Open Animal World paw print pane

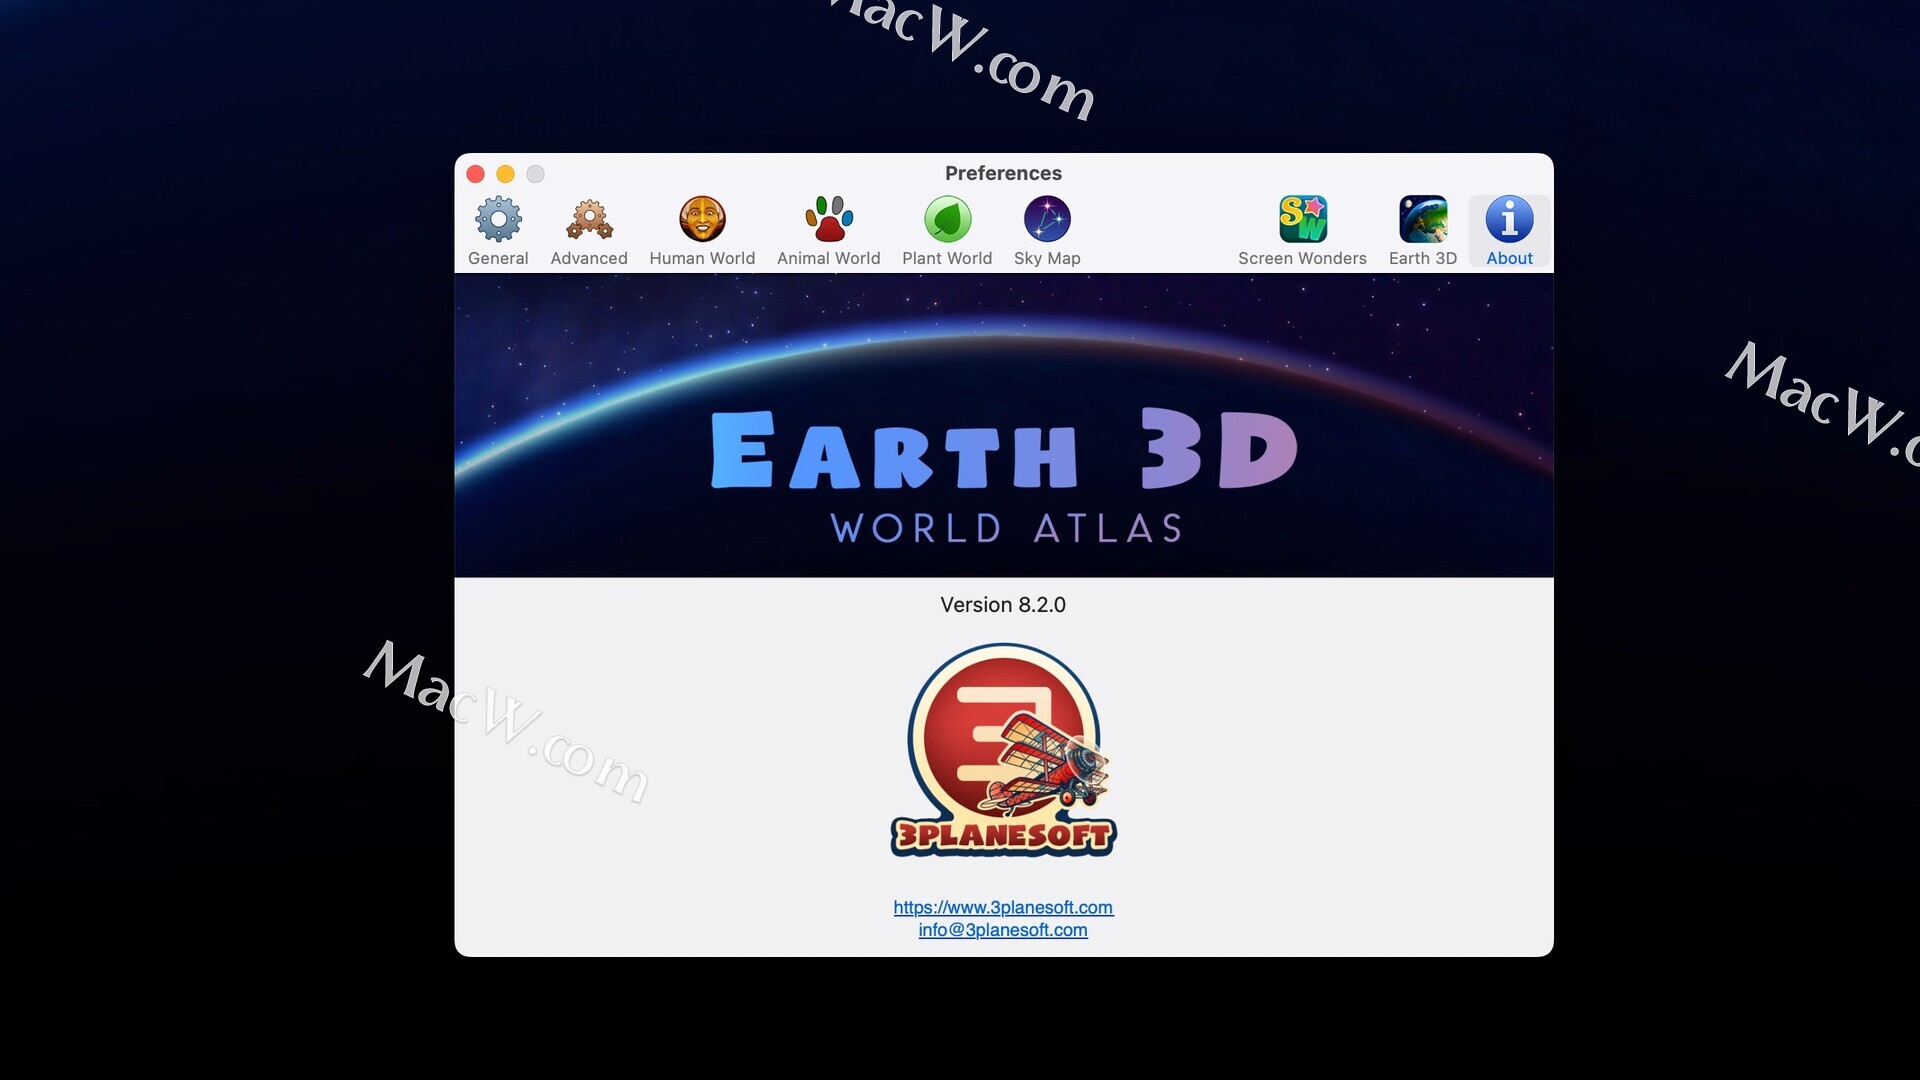828,231
